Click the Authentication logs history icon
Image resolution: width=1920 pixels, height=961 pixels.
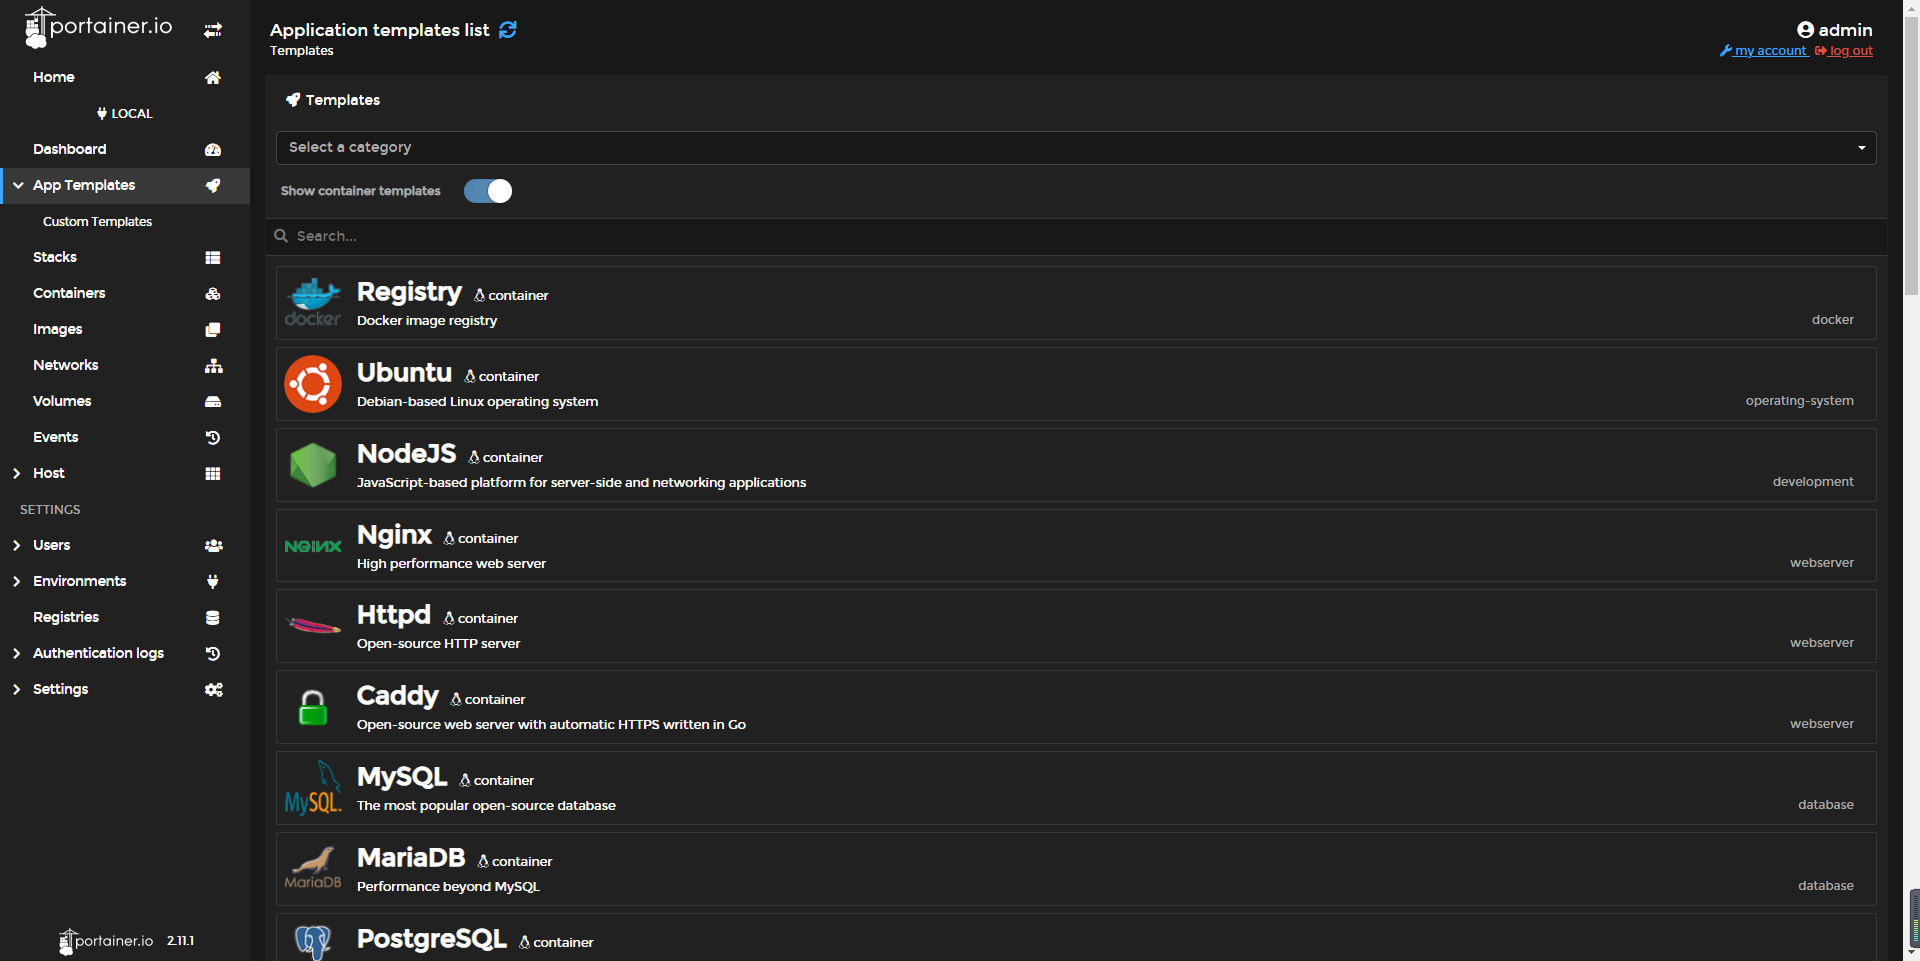pos(213,653)
